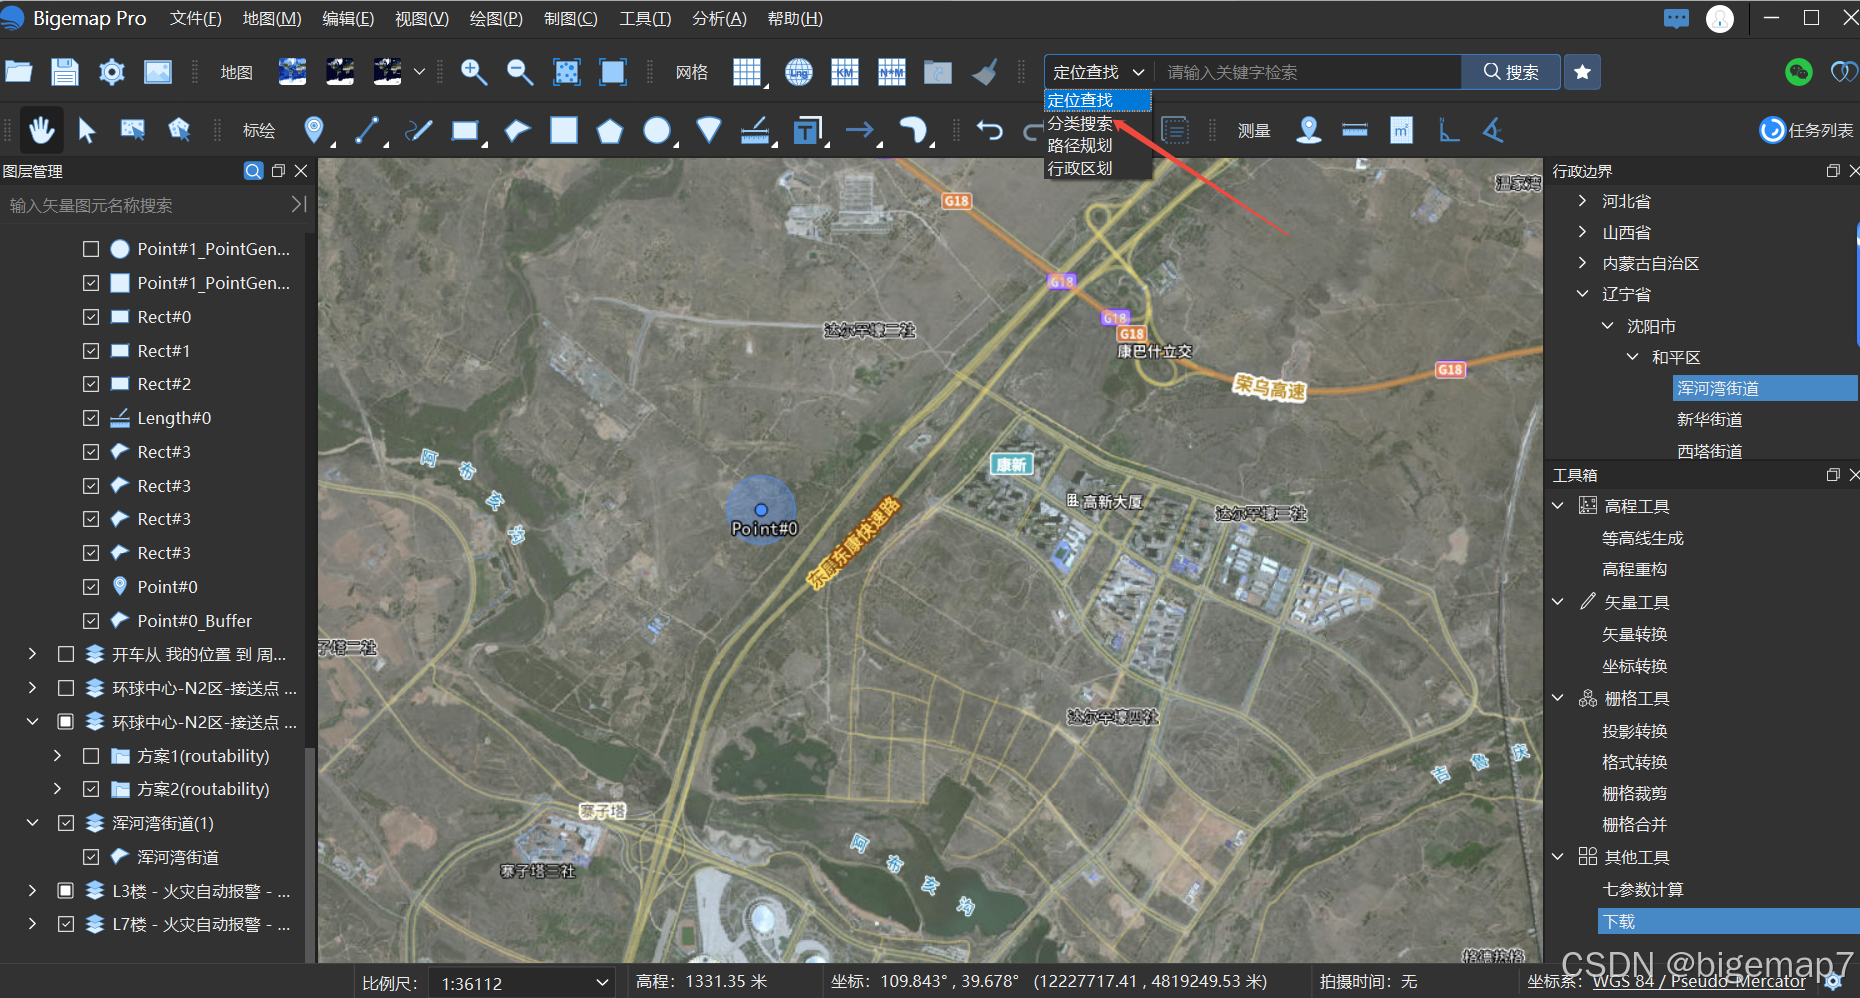Image resolution: width=1860 pixels, height=998 pixels.
Task: Click the favorites star button
Action: [1582, 72]
